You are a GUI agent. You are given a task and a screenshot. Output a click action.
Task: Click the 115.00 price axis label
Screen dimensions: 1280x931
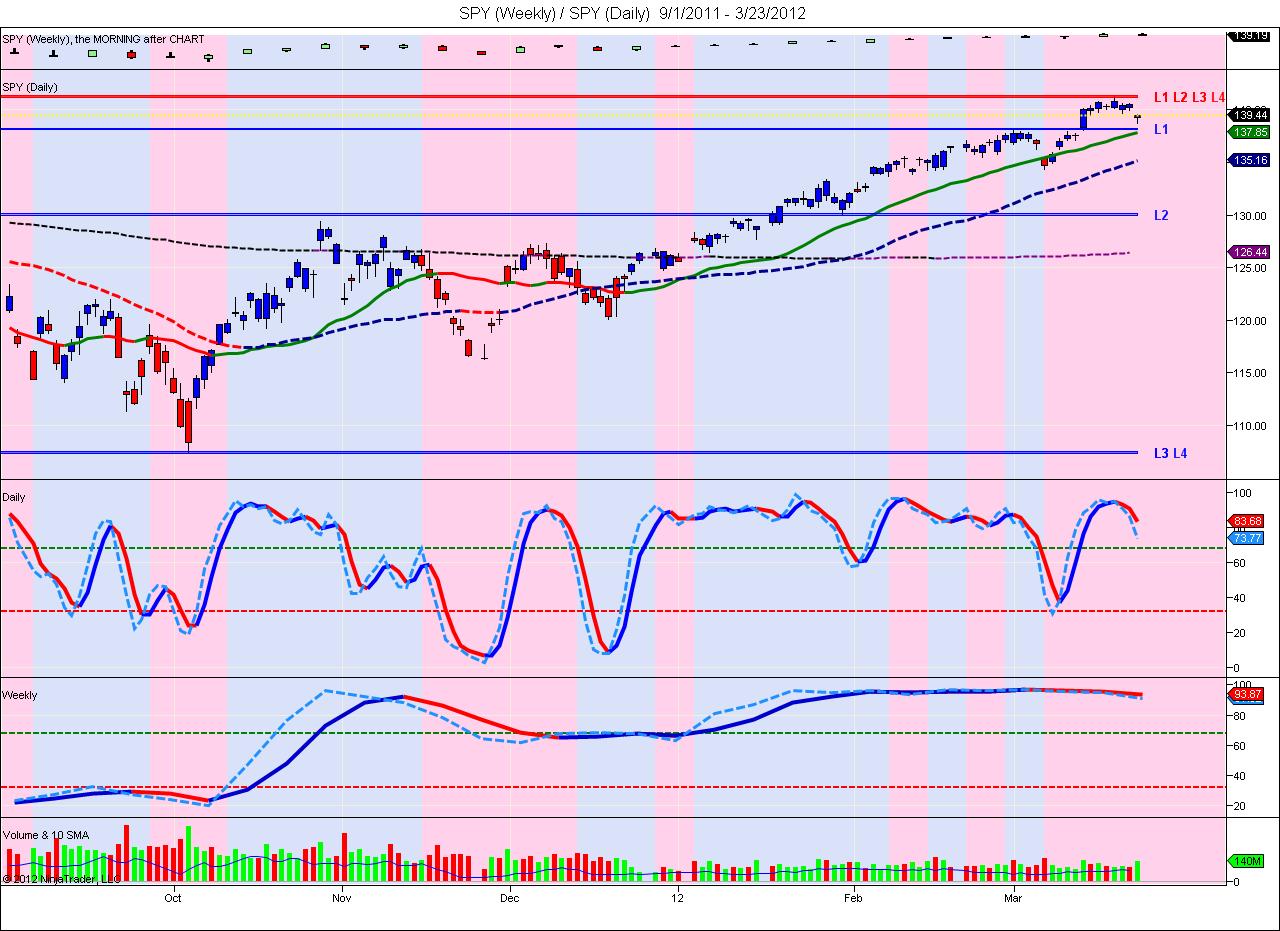click(x=1252, y=373)
